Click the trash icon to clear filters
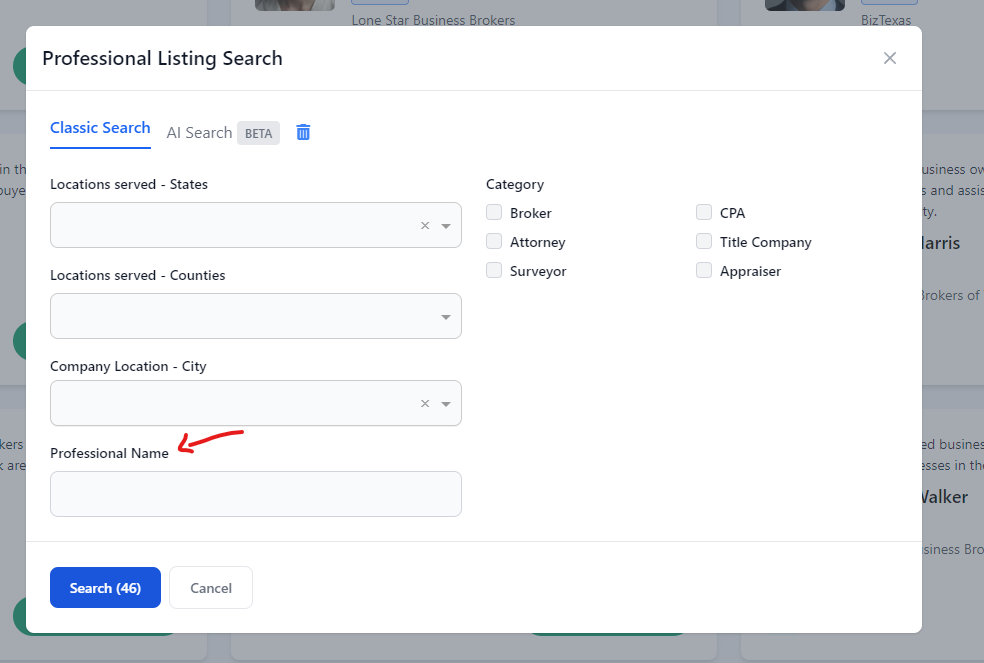This screenshot has width=984, height=663. [303, 132]
